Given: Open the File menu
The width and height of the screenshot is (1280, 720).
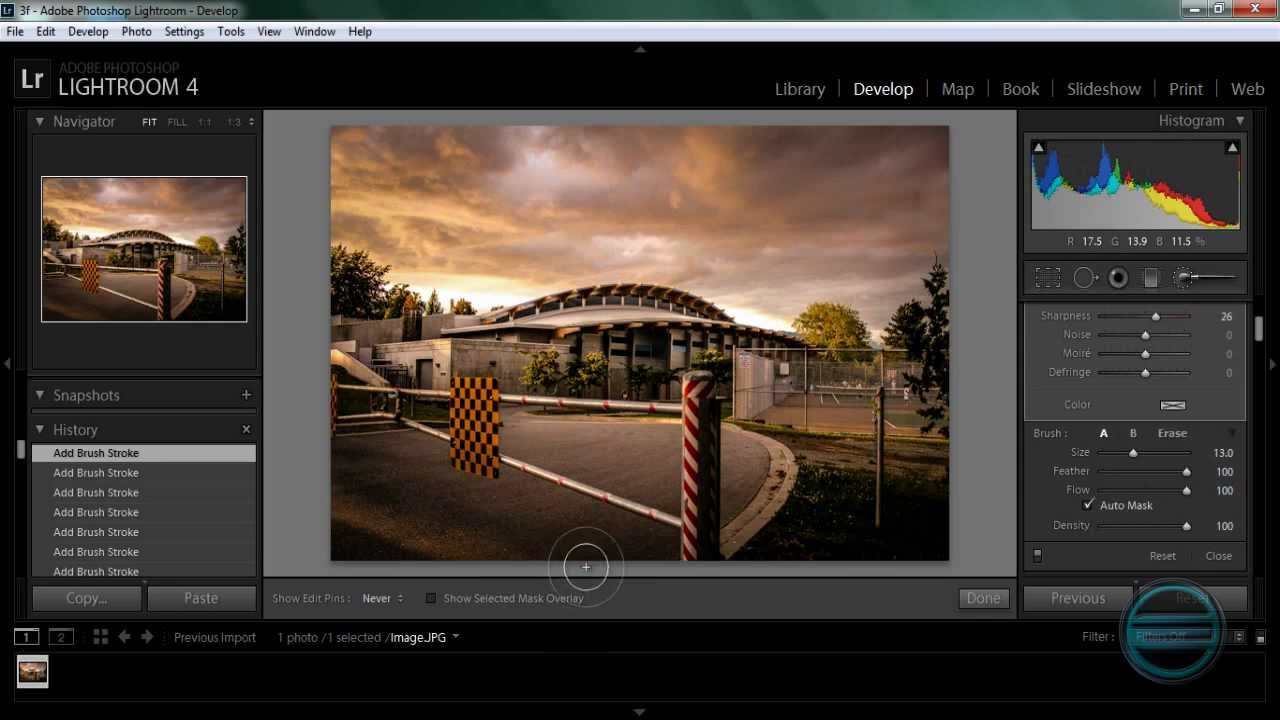Looking at the screenshot, I should [x=15, y=31].
